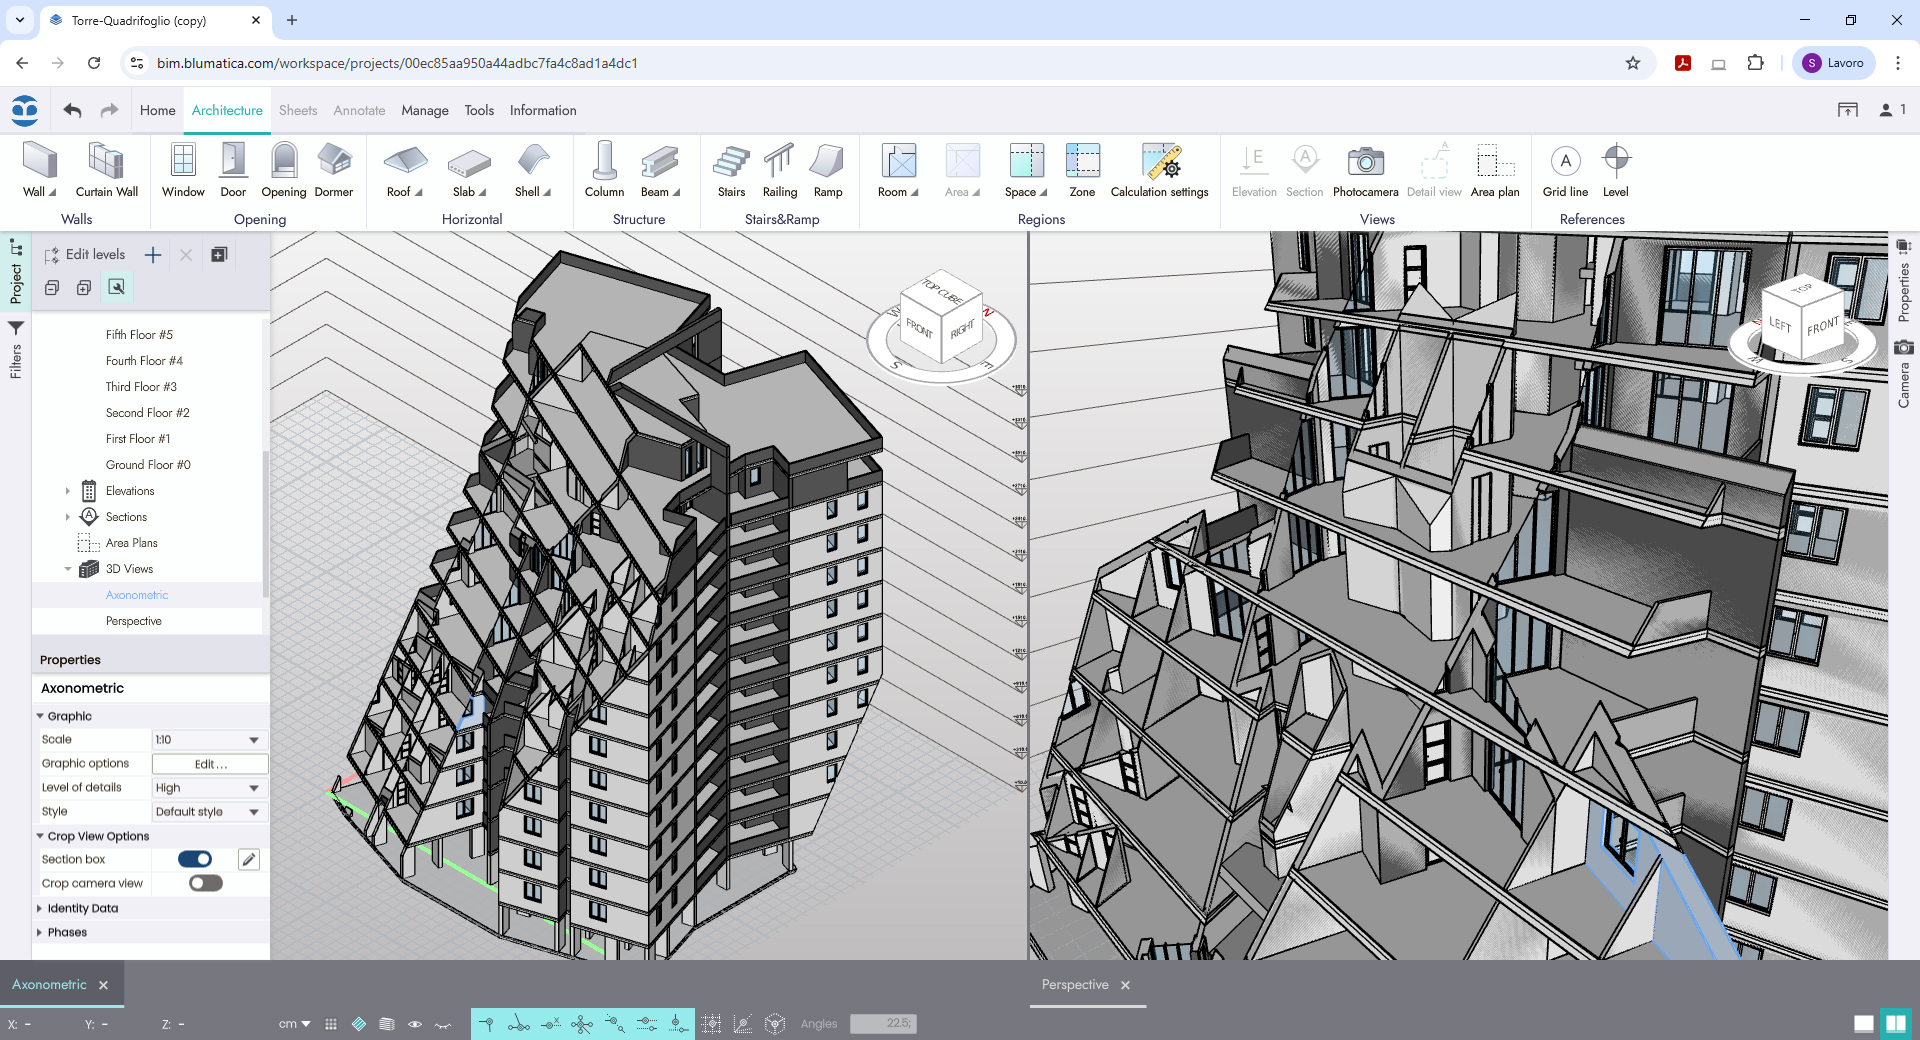Expand the Identity Data section
Image resolution: width=1920 pixels, height=1040 pixels.
82,908
